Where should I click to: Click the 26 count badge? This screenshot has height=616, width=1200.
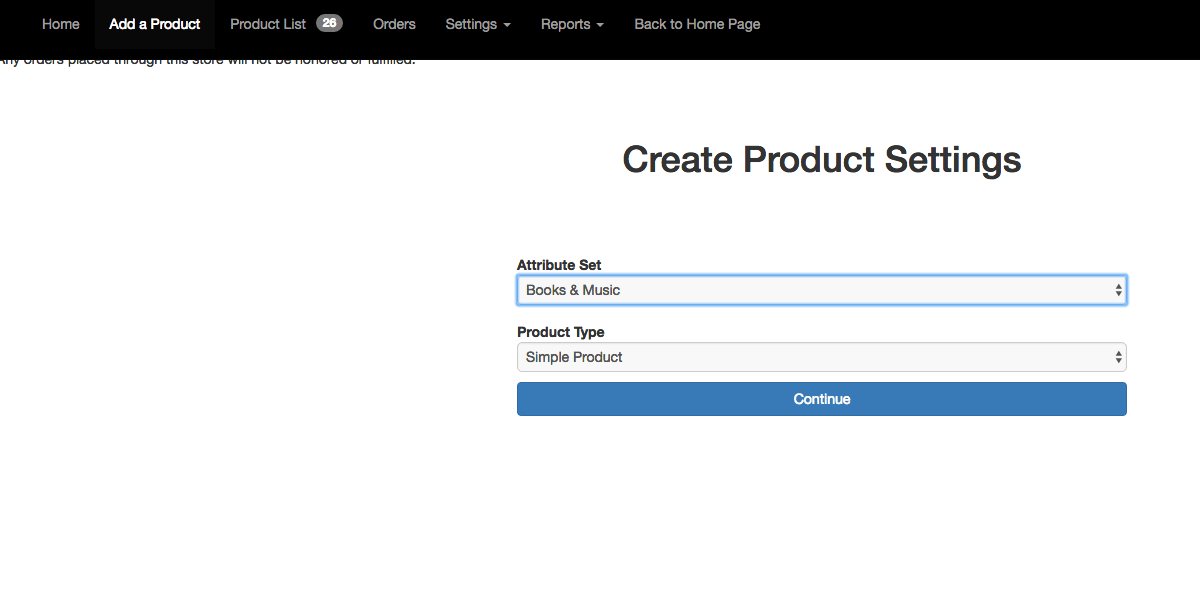click(329, 23)
